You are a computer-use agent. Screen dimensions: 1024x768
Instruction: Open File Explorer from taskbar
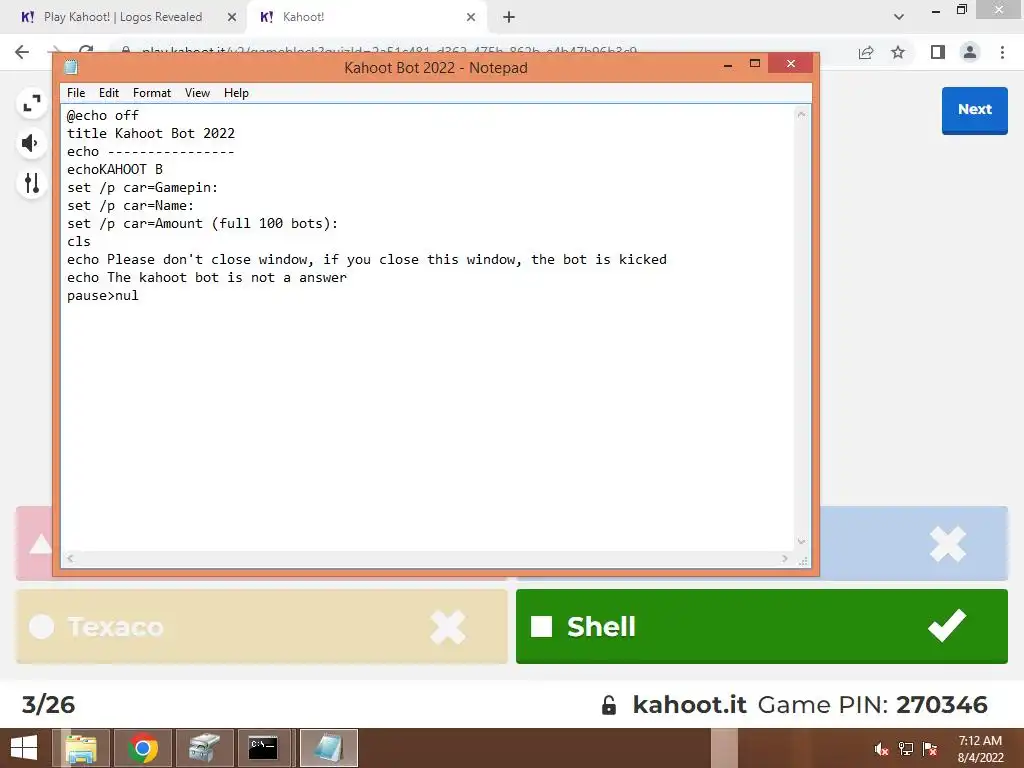tap(81, 748)
